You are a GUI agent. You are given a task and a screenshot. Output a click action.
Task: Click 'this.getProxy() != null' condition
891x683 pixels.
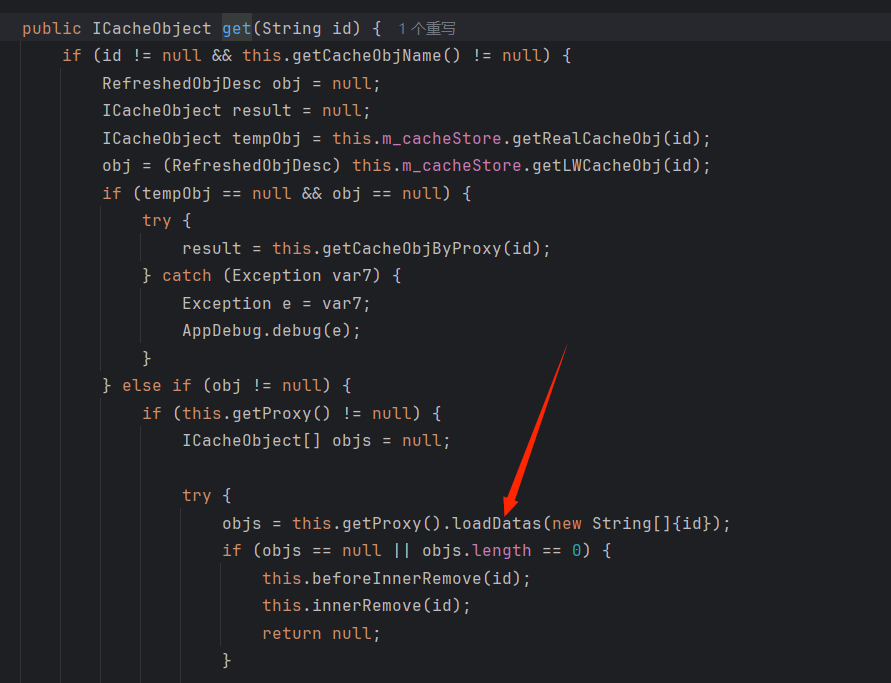pyautogui.click(x=296, y=413)
